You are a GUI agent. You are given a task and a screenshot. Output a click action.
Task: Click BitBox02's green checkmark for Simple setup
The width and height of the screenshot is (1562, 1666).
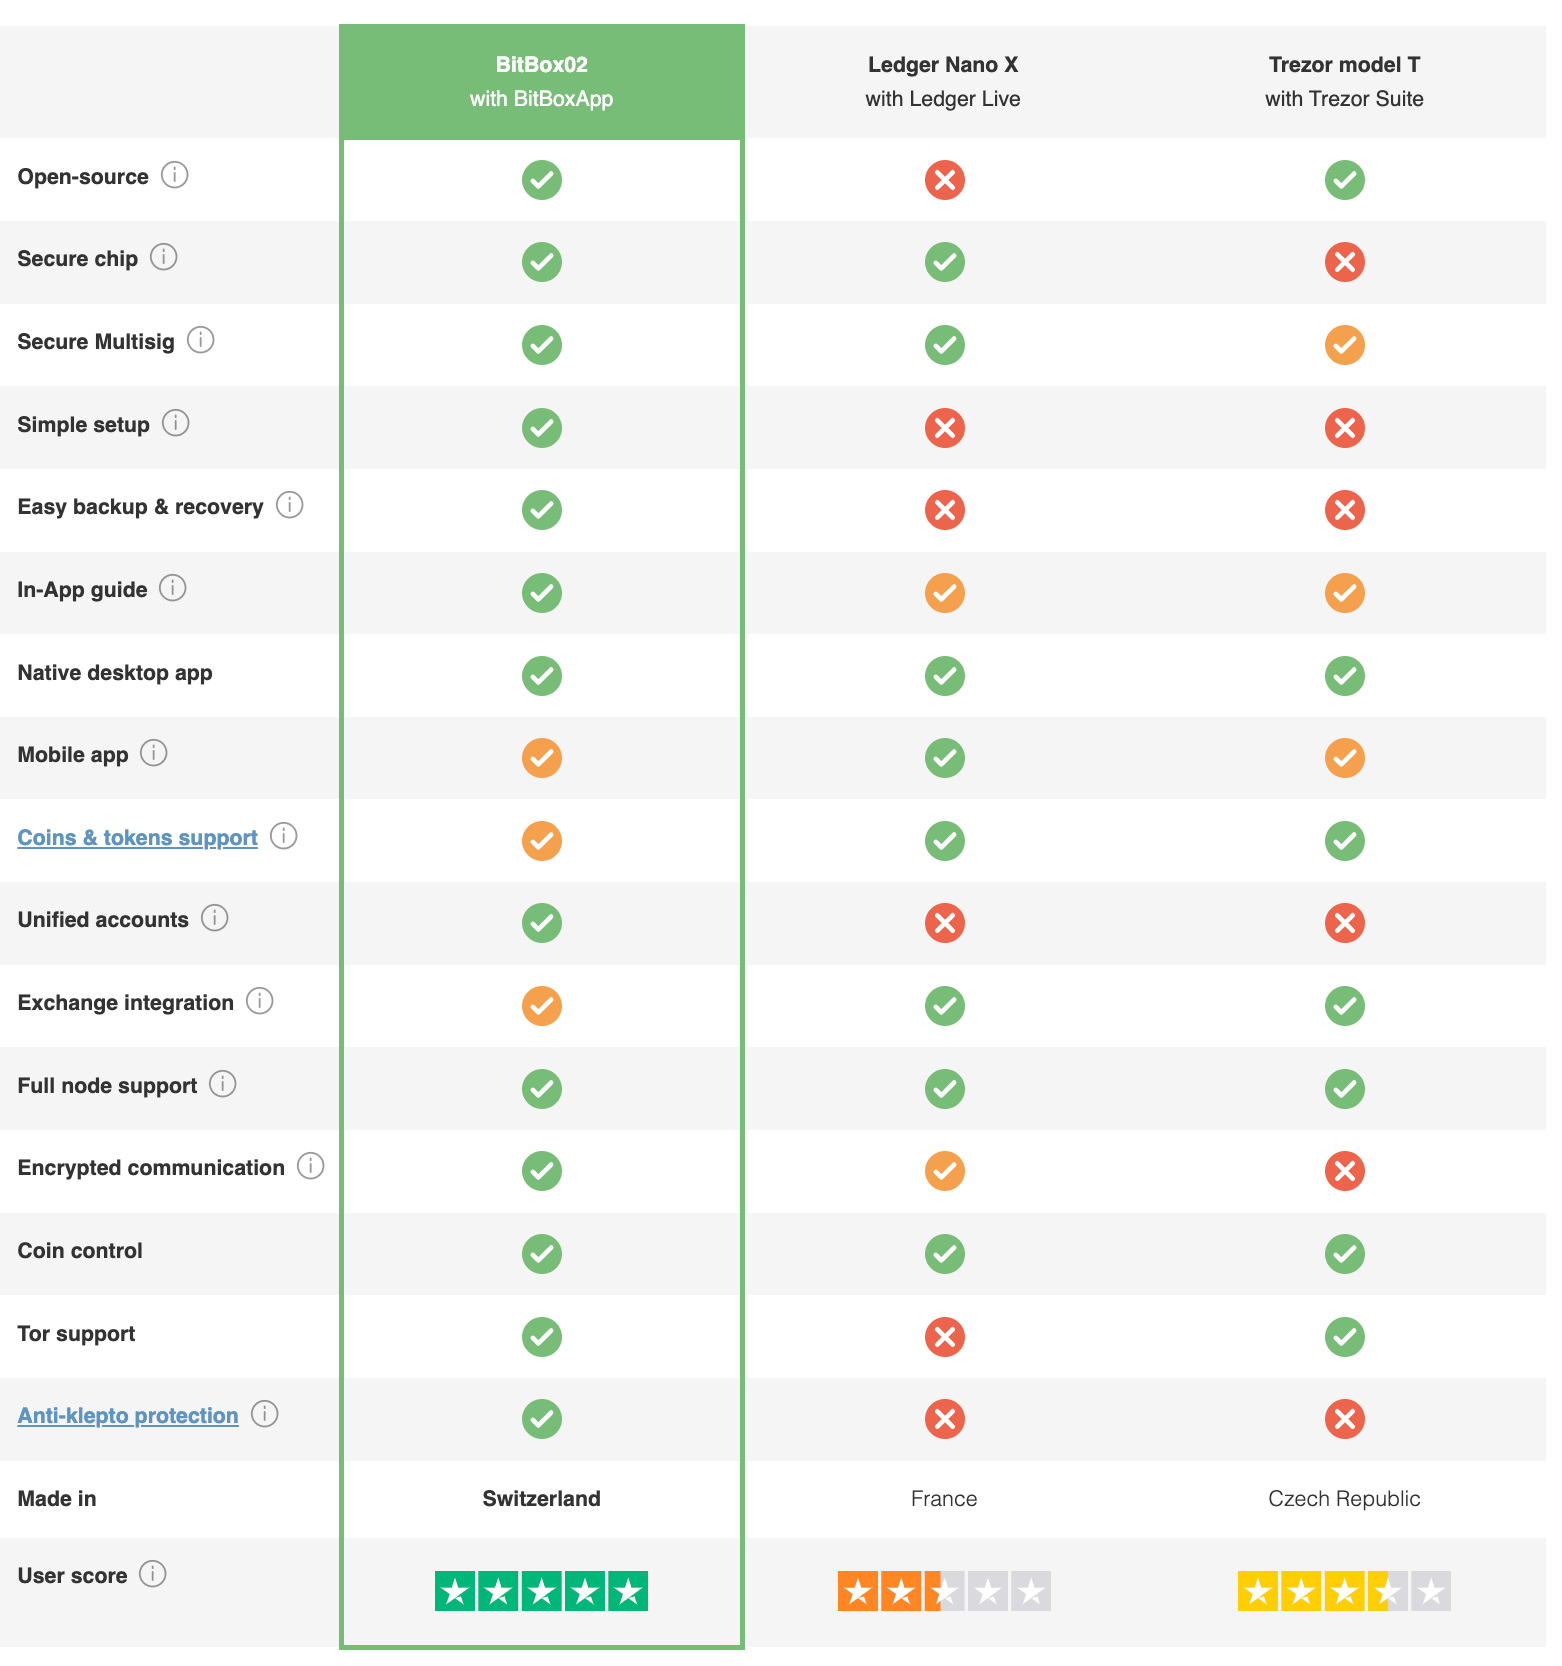(542, 427)
